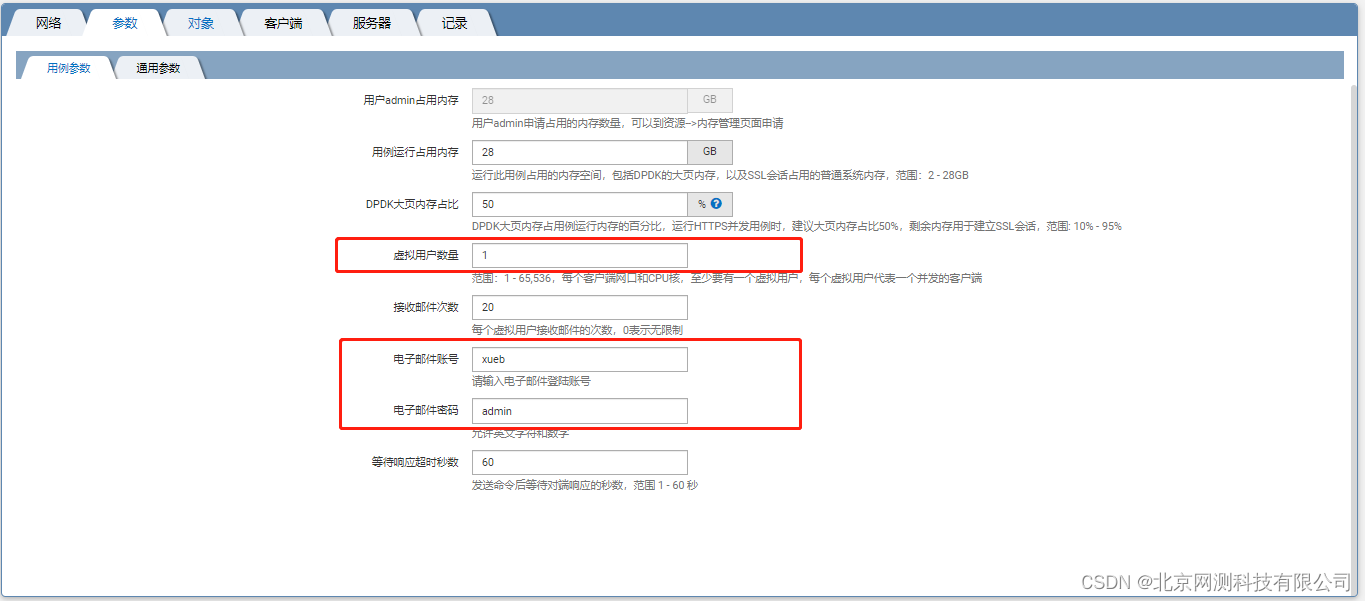Click the disabled 用户admin占用内存 field
This screenshot has height=601, width=1365.
tap(579, 100)
